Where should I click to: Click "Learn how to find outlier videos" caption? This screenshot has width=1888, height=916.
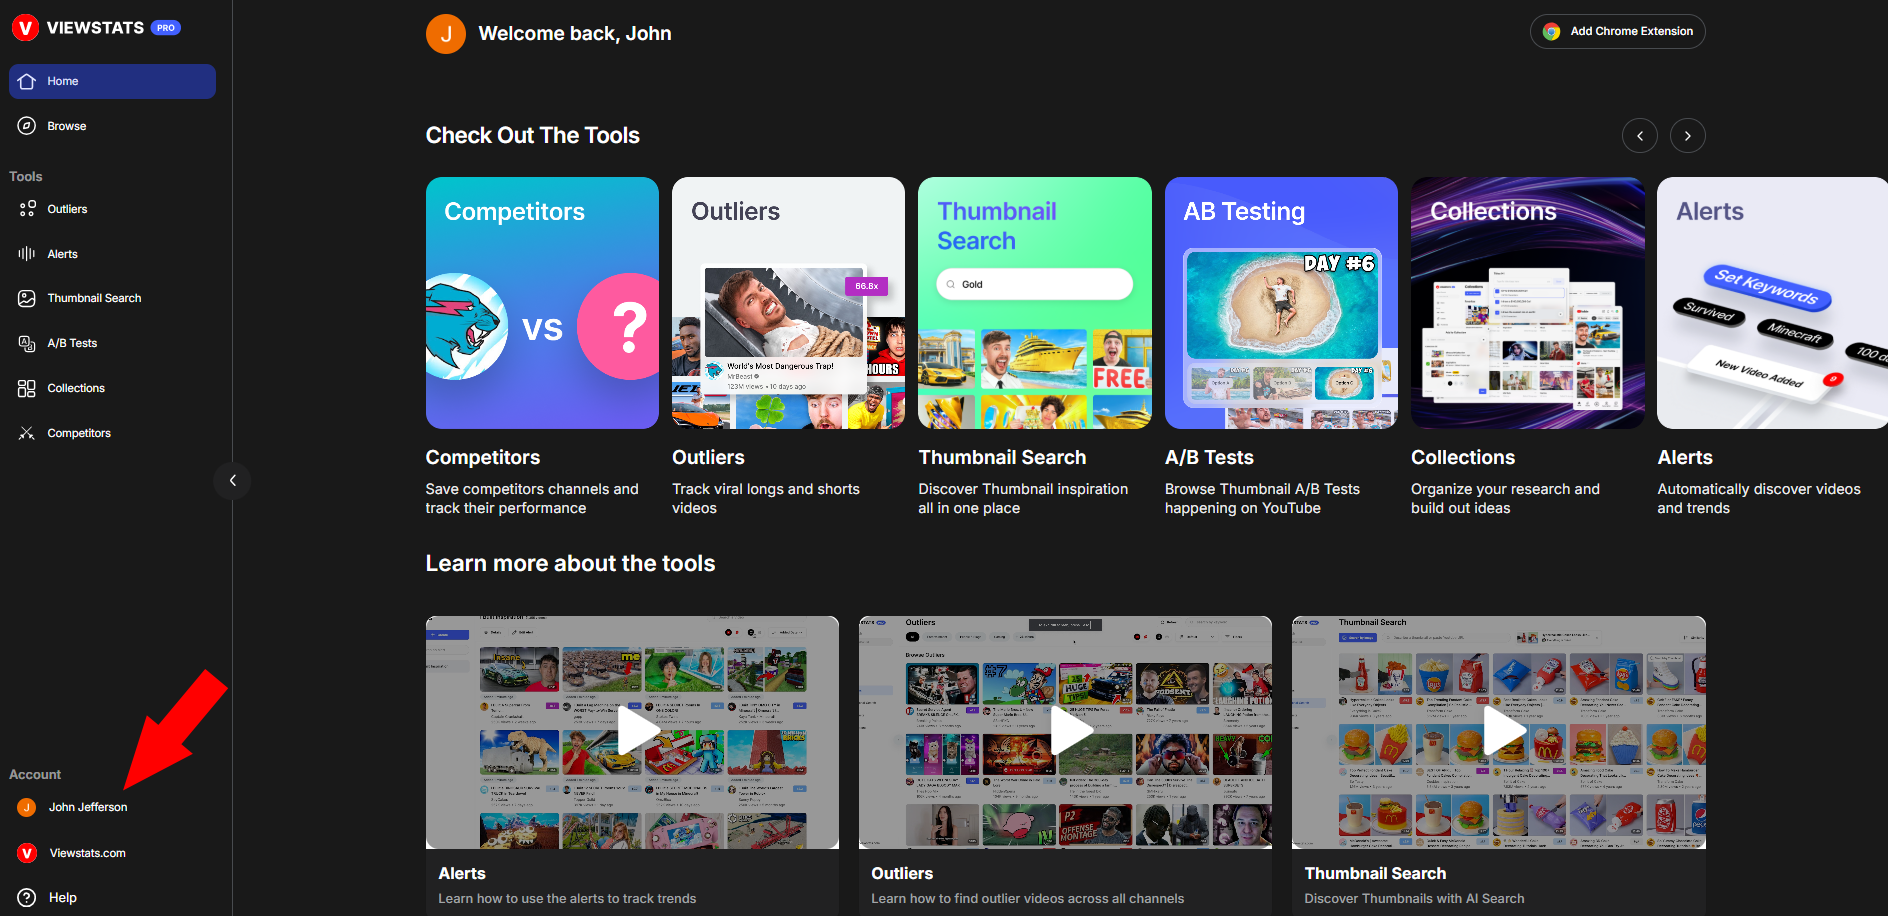pos(1027,899)
